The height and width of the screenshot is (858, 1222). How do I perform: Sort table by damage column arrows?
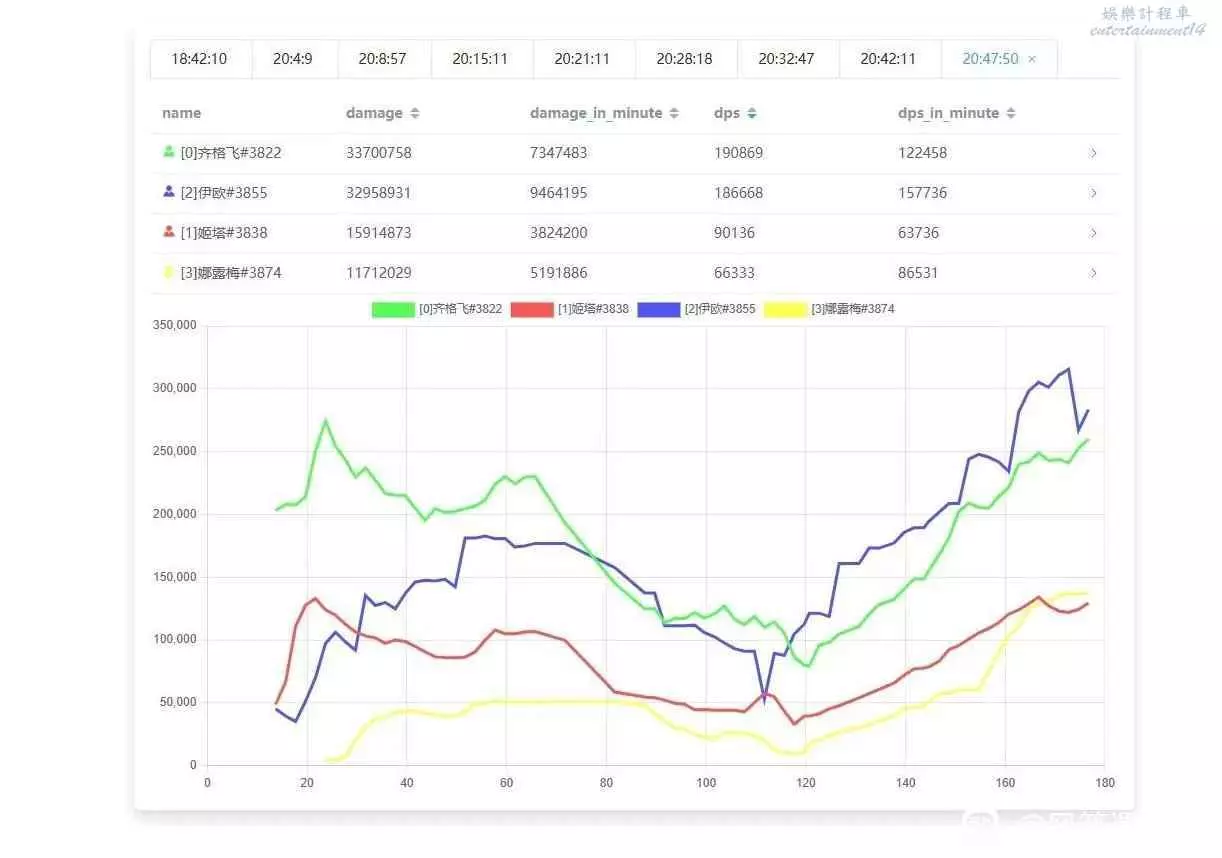tap(415, 114)
